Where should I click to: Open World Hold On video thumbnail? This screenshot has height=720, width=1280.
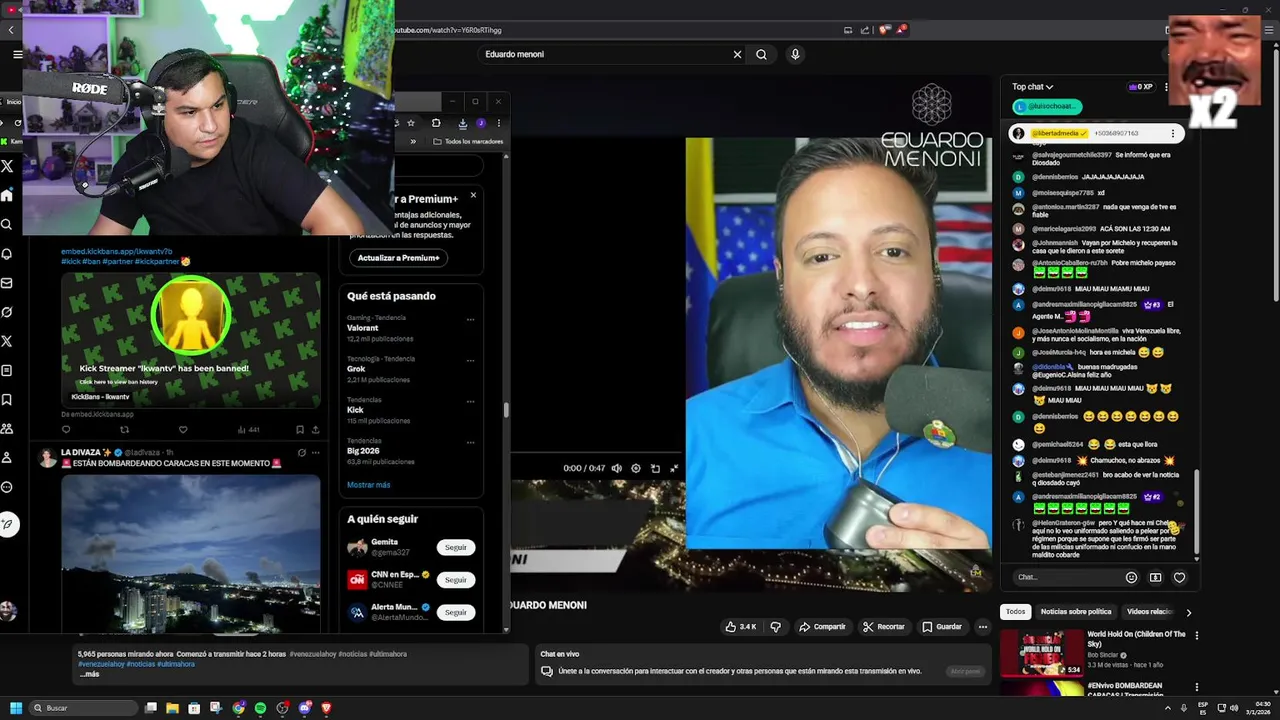click(x=1042, y=652)
